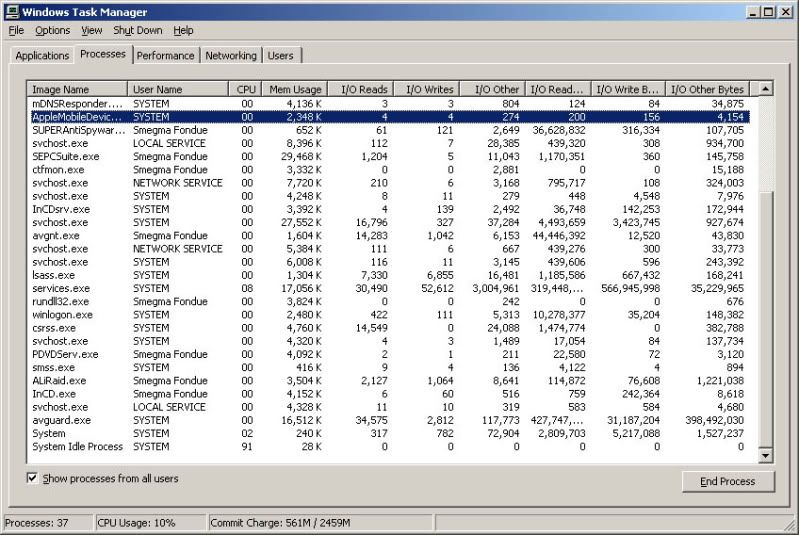The height and width of the screenshot is (535, 799).
Task: Open the File menu
Action: pyautogui.click(x=16, y=31)
